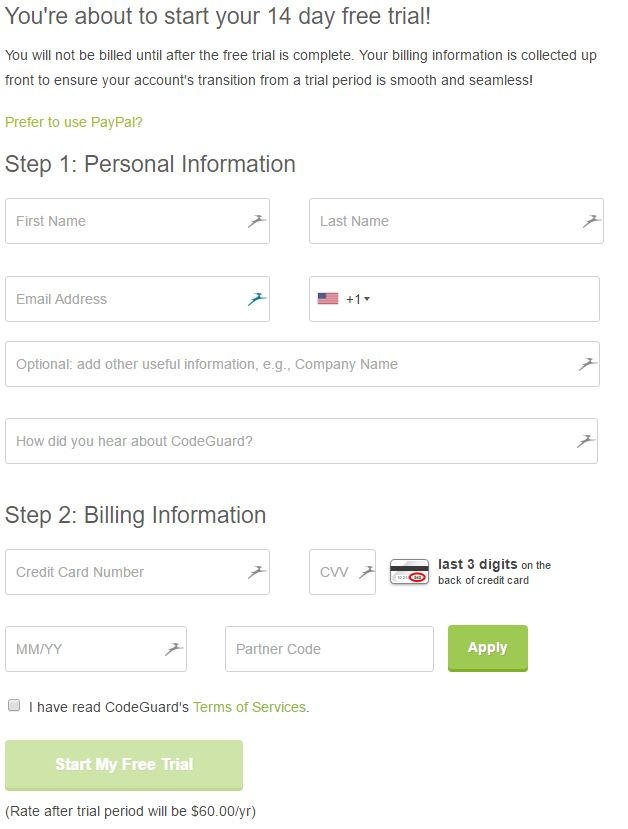628x829 pixels.
Task: Click the pencil icon in the CodeGuard referral field
Action: pyautogui.click(x=586, y=440)
